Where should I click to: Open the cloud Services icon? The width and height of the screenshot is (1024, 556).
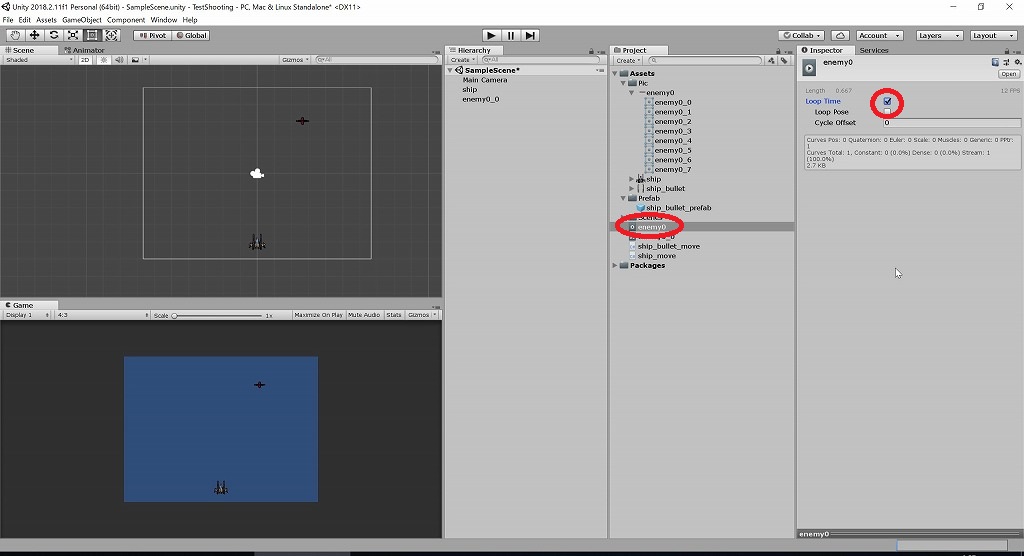click(x=840, y=35)
